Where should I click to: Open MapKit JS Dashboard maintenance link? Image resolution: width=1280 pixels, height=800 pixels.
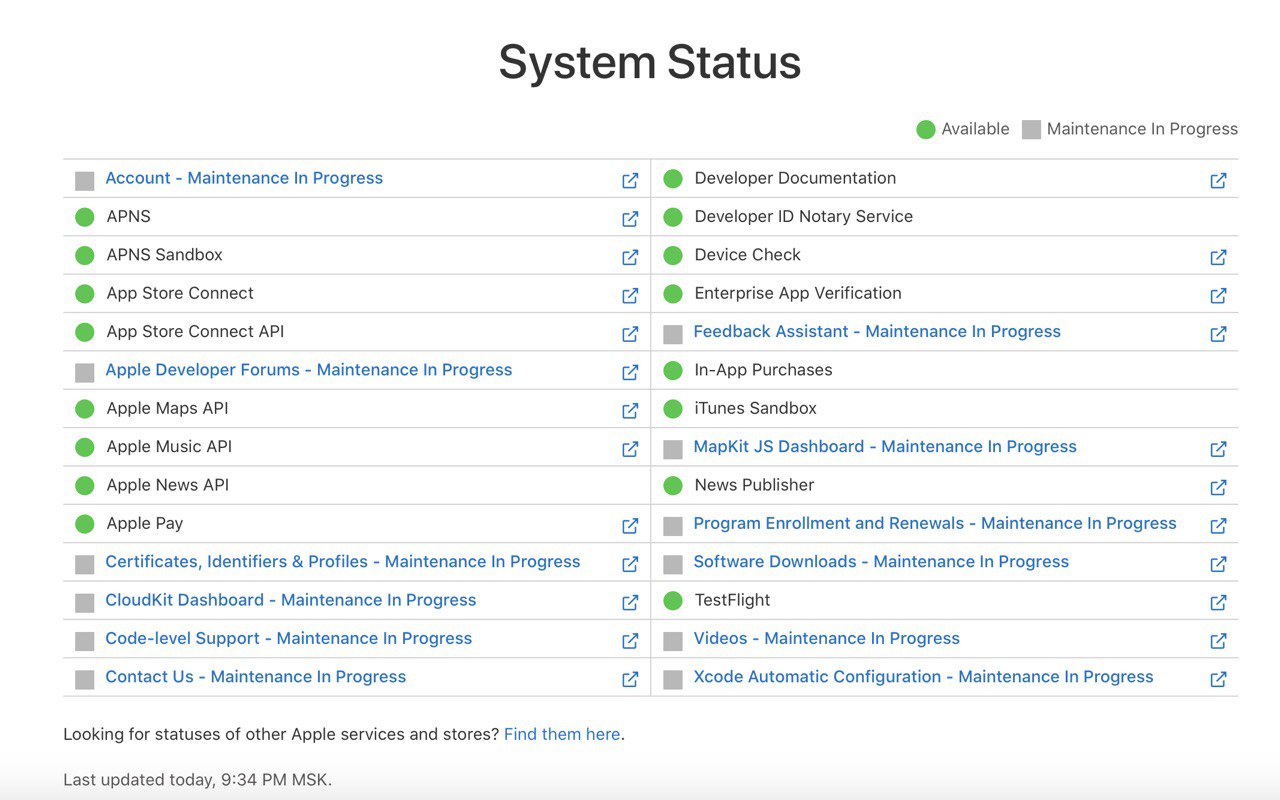[885, 447]
